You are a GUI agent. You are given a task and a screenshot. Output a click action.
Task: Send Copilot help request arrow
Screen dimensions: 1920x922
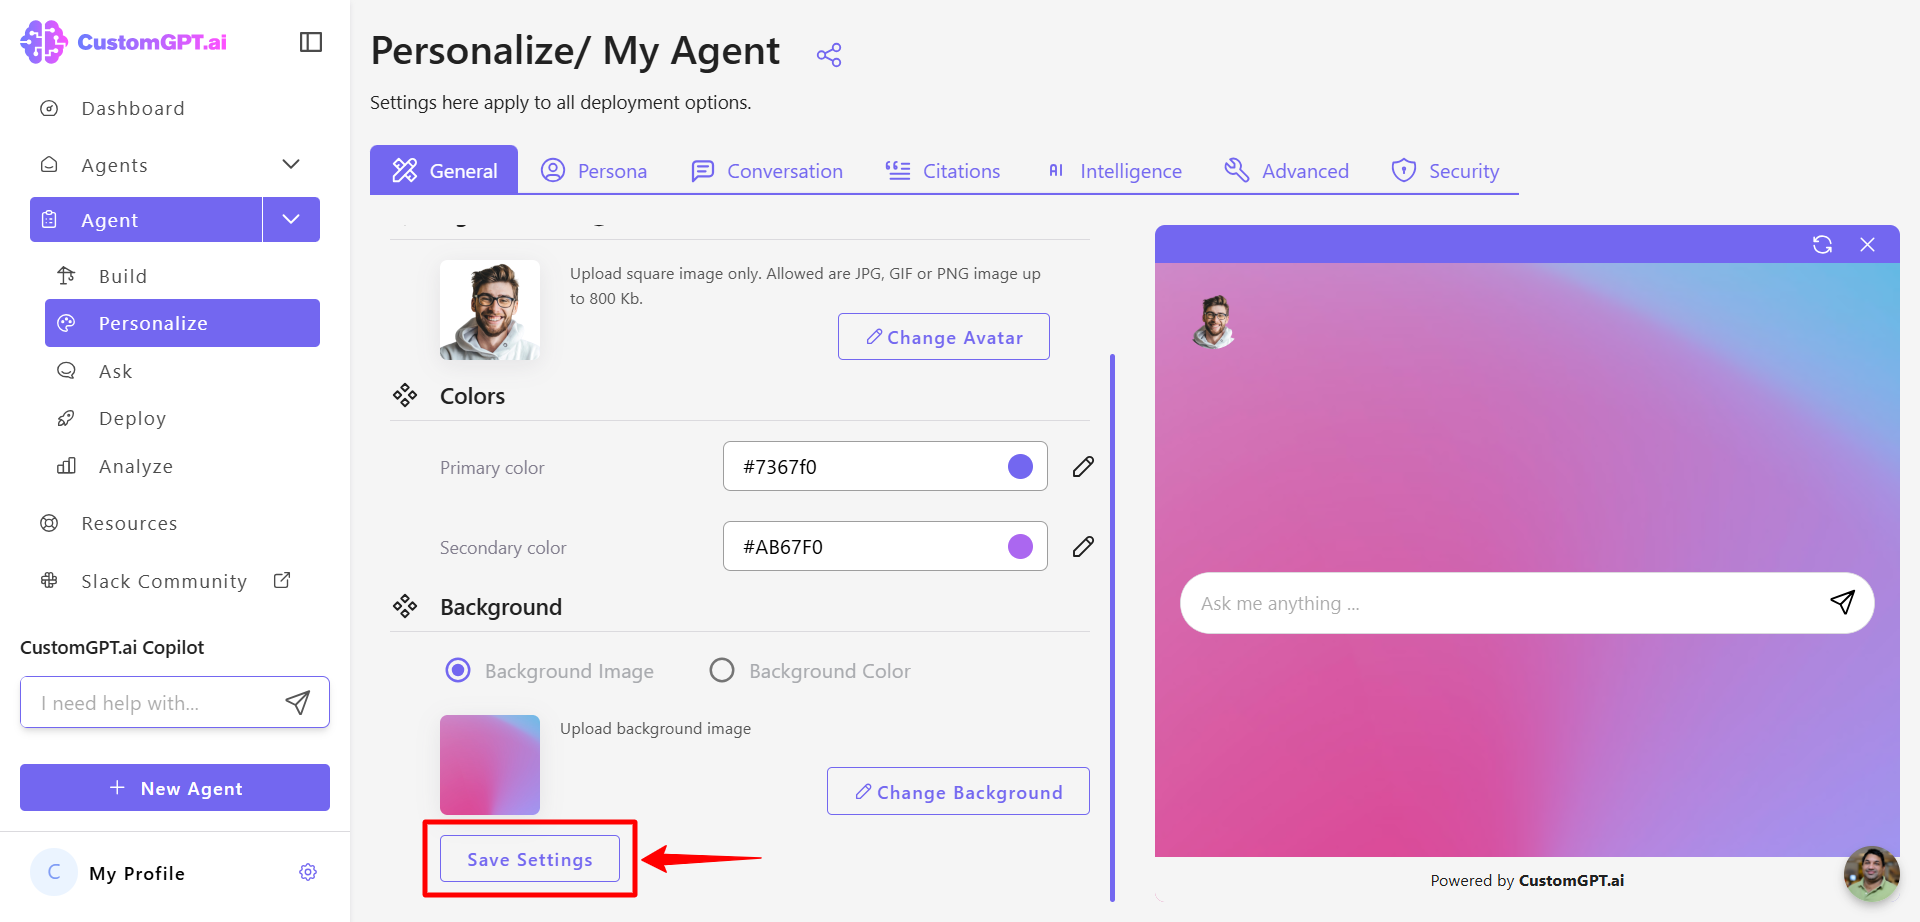(x=298, y=703)
